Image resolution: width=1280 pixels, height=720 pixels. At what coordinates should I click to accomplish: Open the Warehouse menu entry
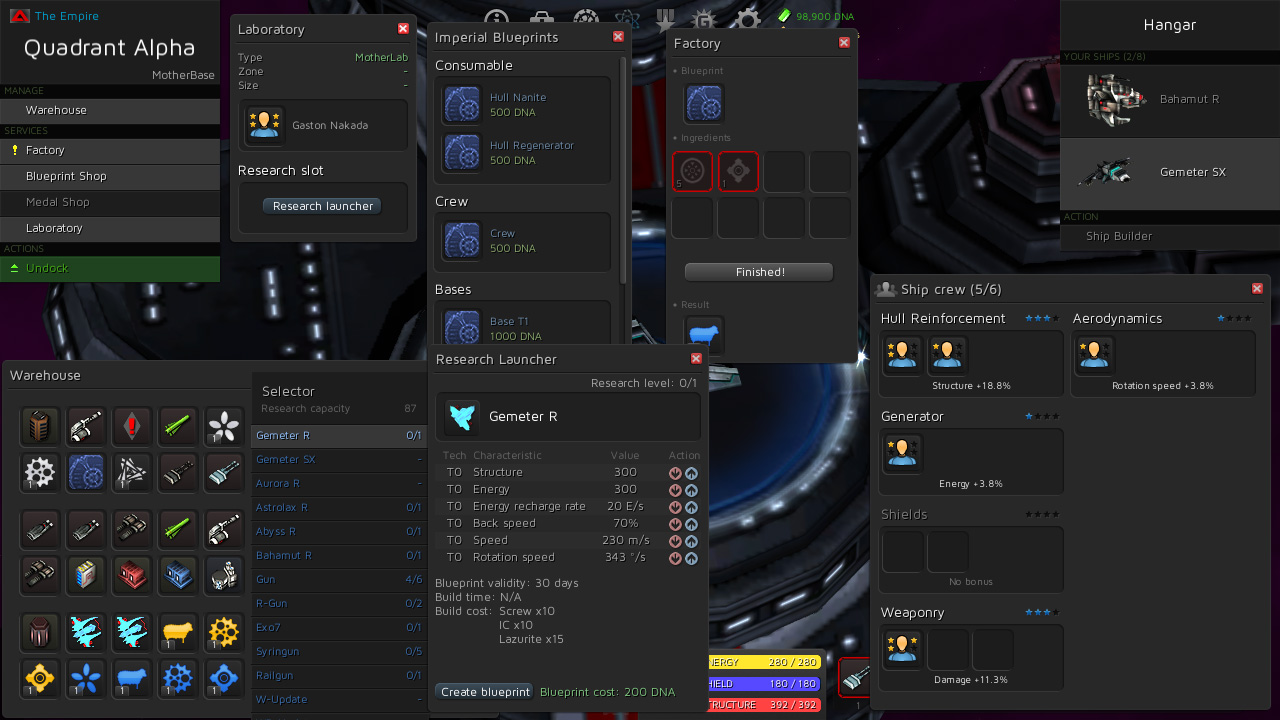(56, 110)
